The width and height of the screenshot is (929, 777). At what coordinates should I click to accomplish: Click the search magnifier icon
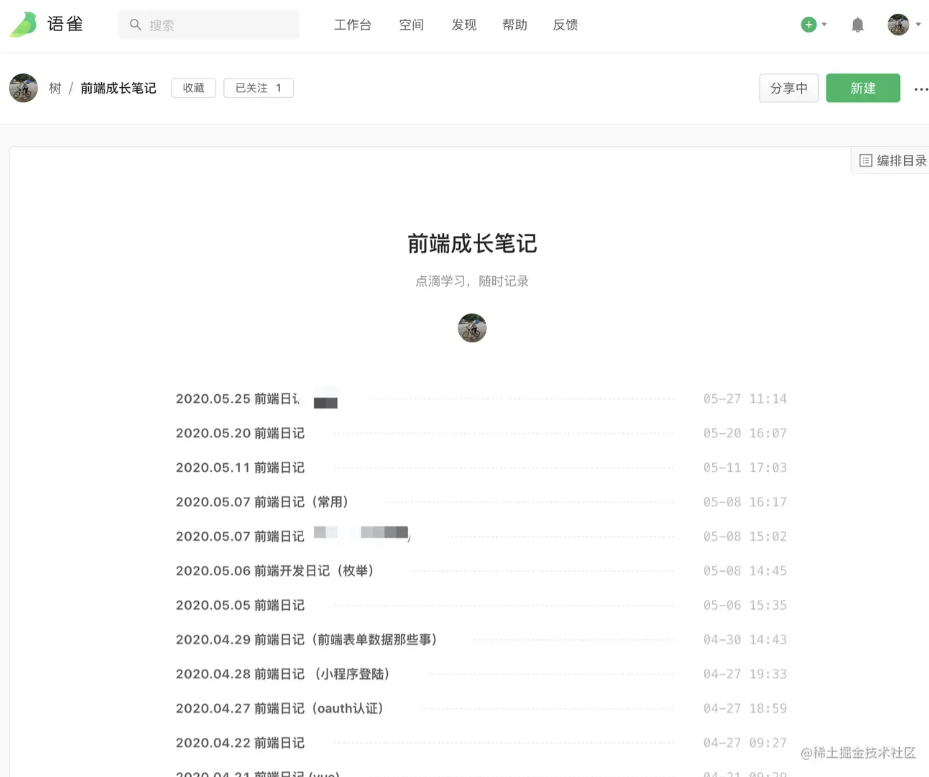(137, 24)
